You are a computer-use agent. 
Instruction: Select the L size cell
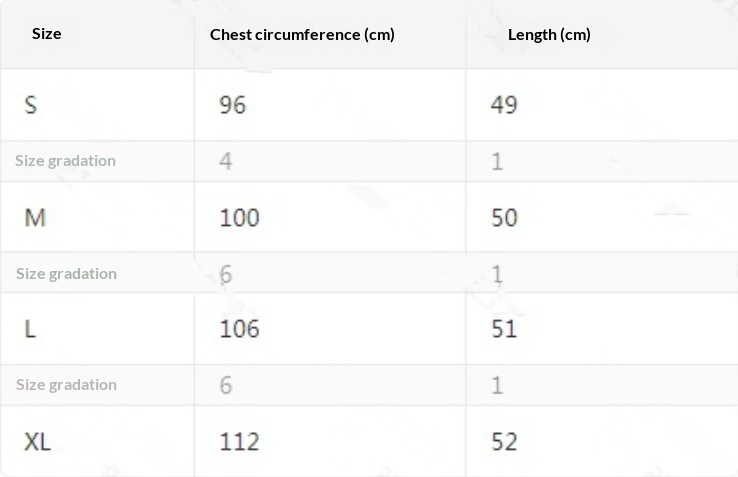pyautogui.click(x=30, y=328)
